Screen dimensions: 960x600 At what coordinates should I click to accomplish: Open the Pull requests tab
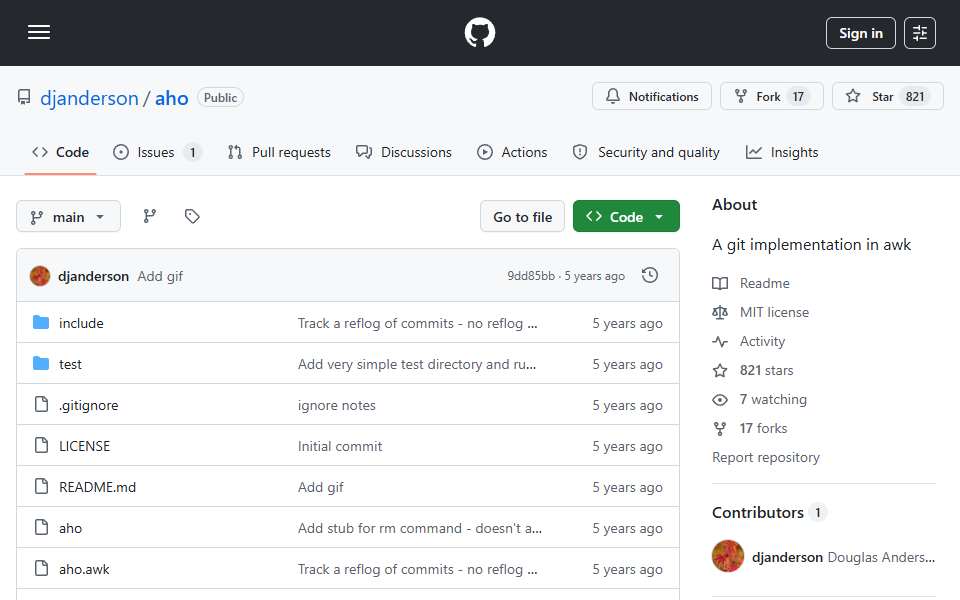pyautogui.click(x=279, y=152)
